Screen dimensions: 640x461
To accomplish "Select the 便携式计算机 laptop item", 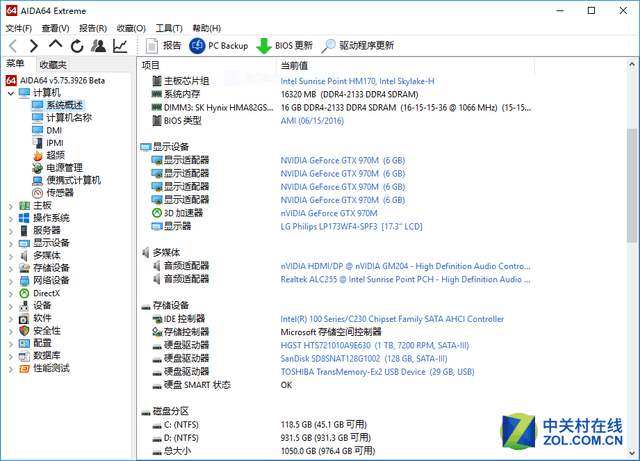I will 67,180.
